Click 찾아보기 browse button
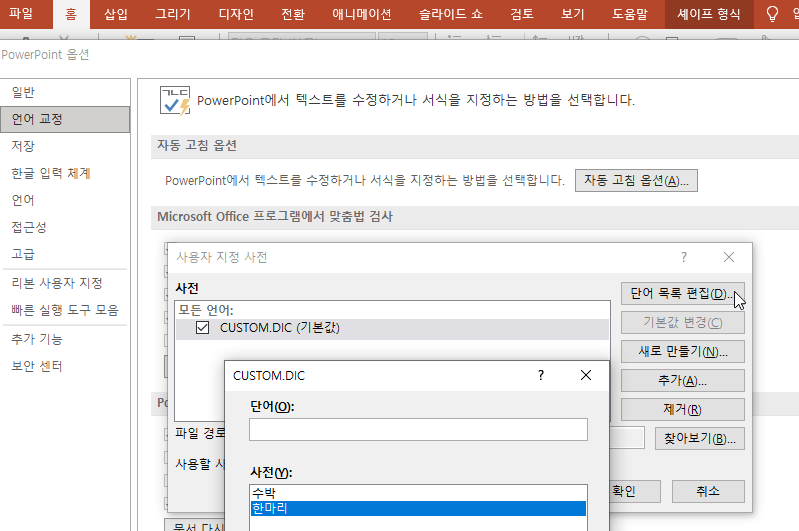 (x=700, y=439)
